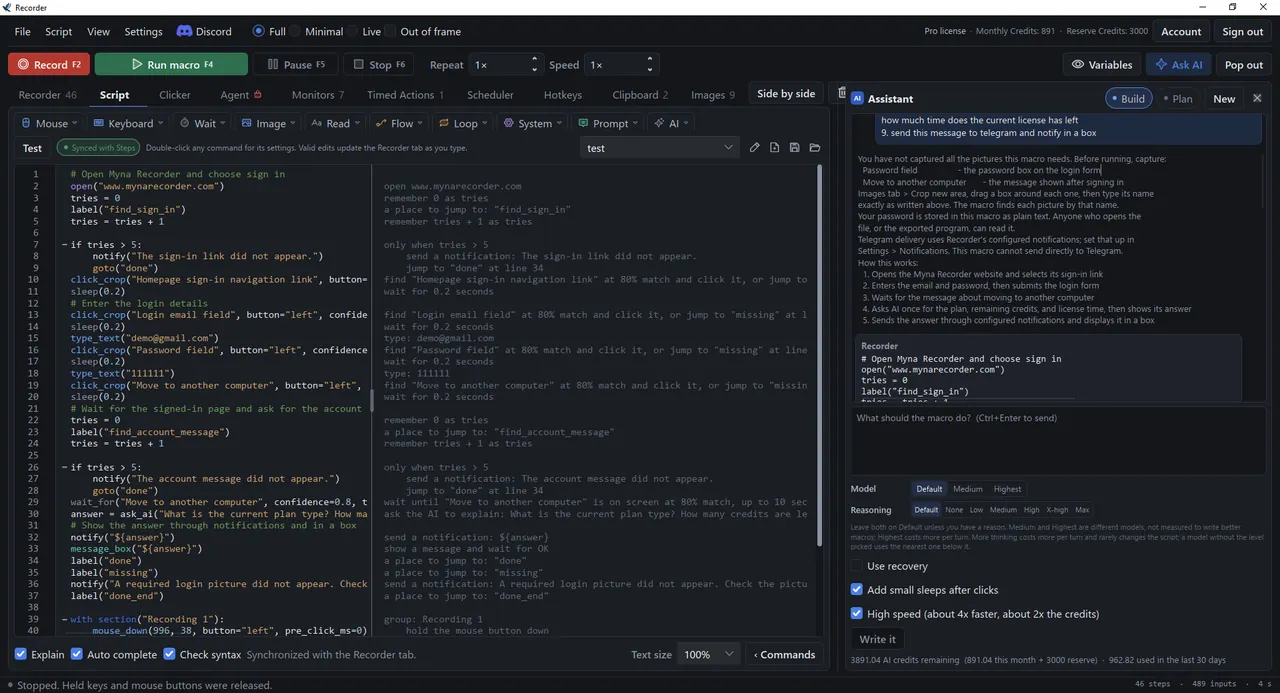The width and height of the screenshot is (1280, 693).
Task: Open the View menu
Action: tap(98, 31)
